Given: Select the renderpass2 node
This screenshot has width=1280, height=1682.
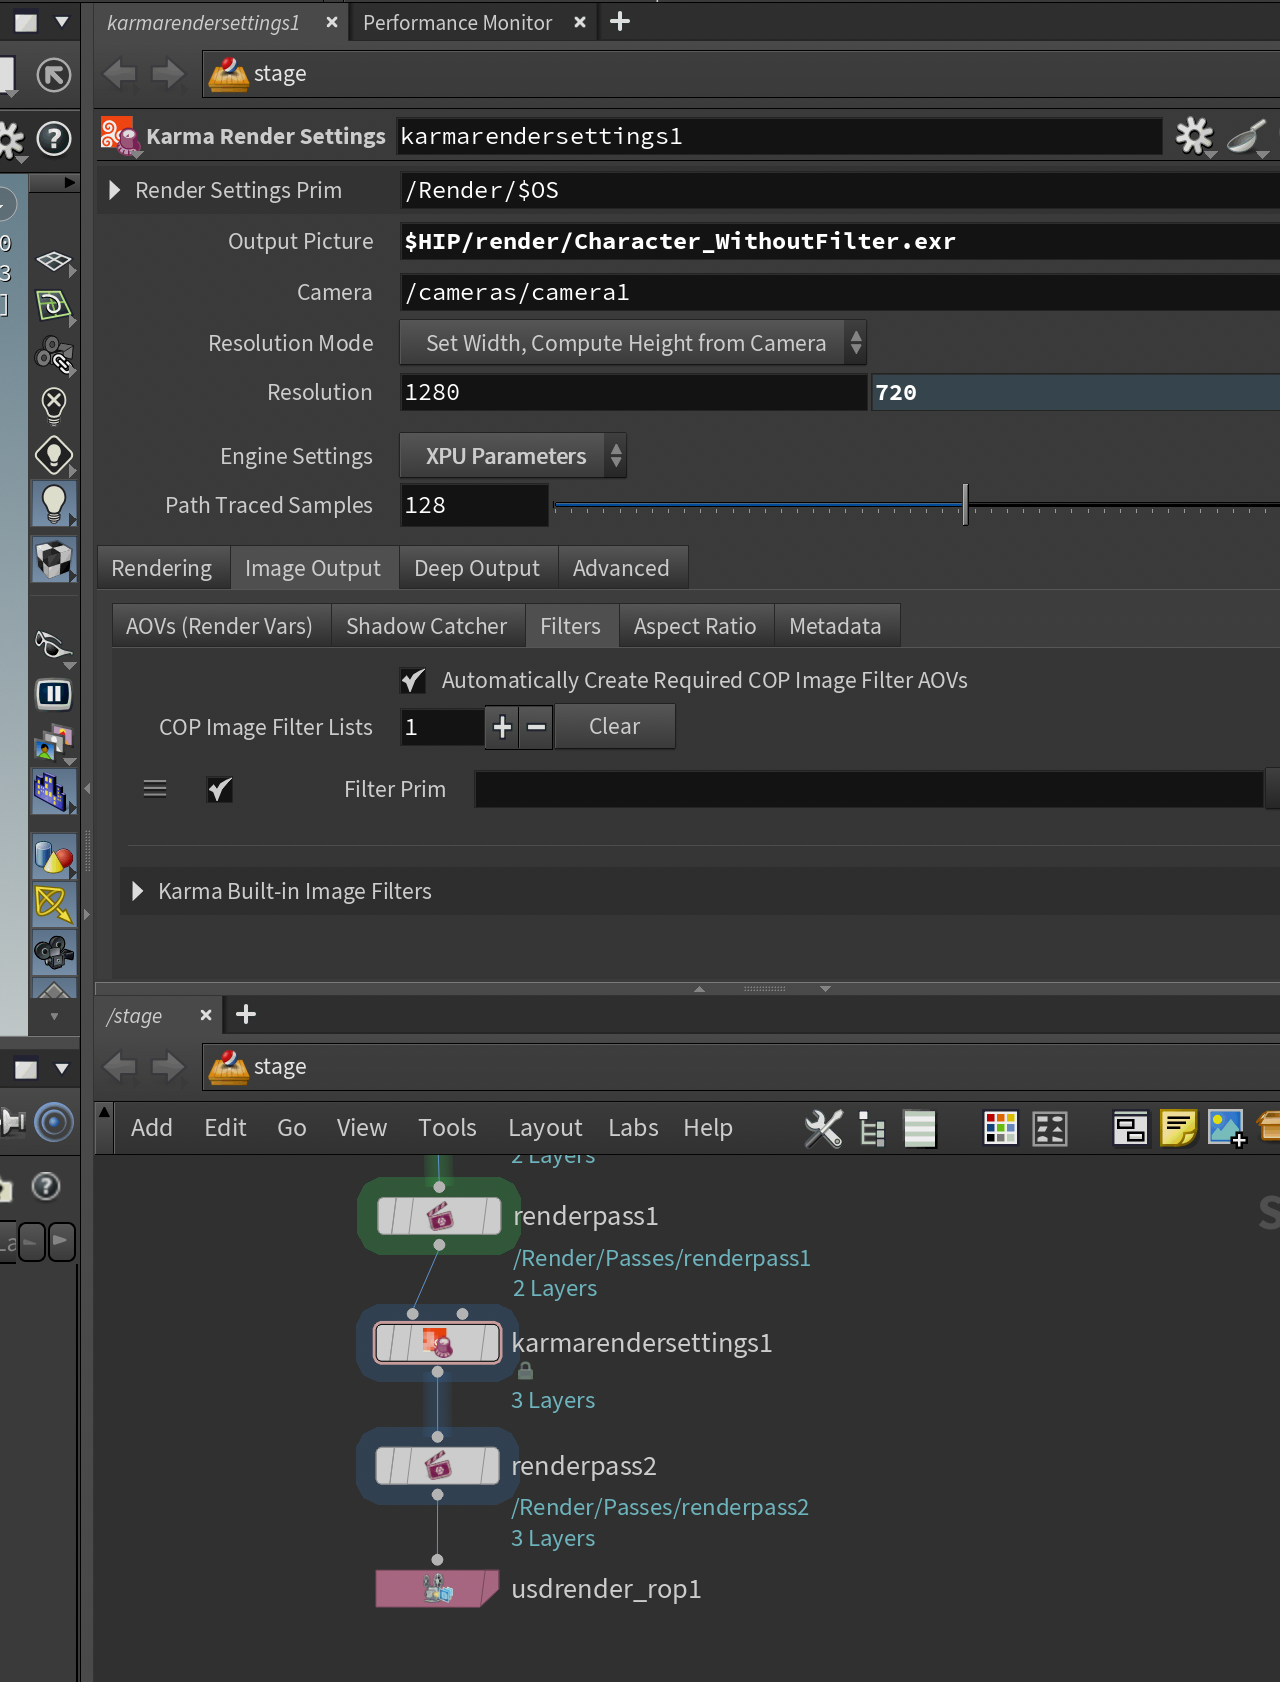Looking at the screenshot, I should (437, 1466).
